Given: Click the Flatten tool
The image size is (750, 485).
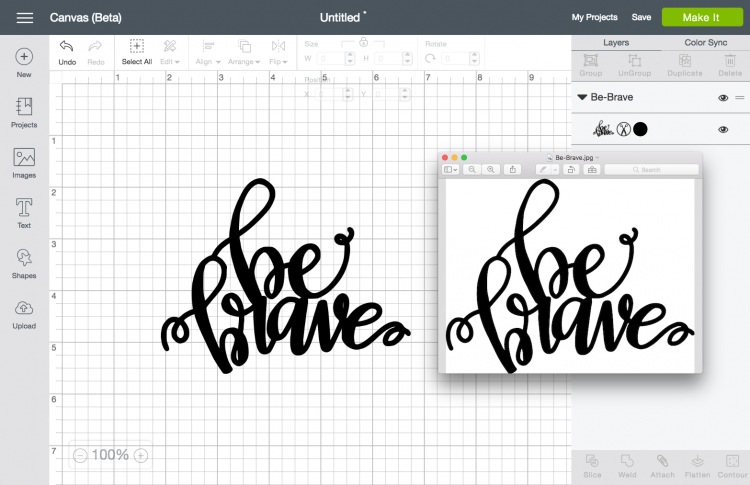Looking at the screenshot, I should pyautogui.click(x=697, y=466).
